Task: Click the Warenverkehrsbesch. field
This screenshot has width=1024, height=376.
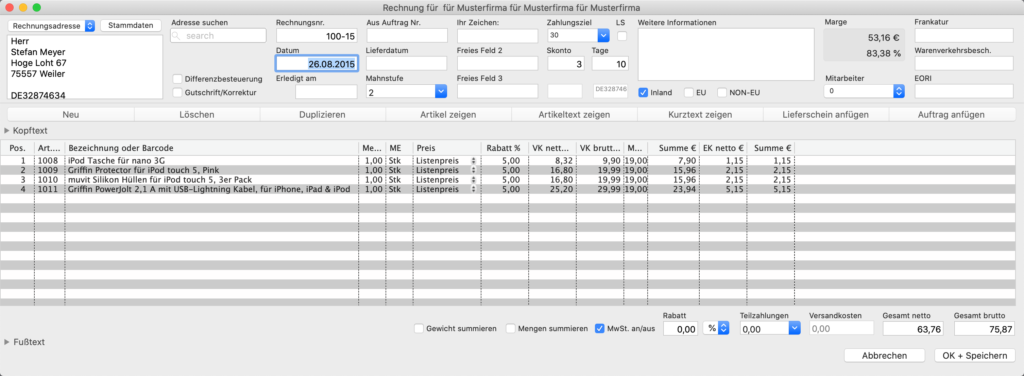Action: click(x=964, y=63)
